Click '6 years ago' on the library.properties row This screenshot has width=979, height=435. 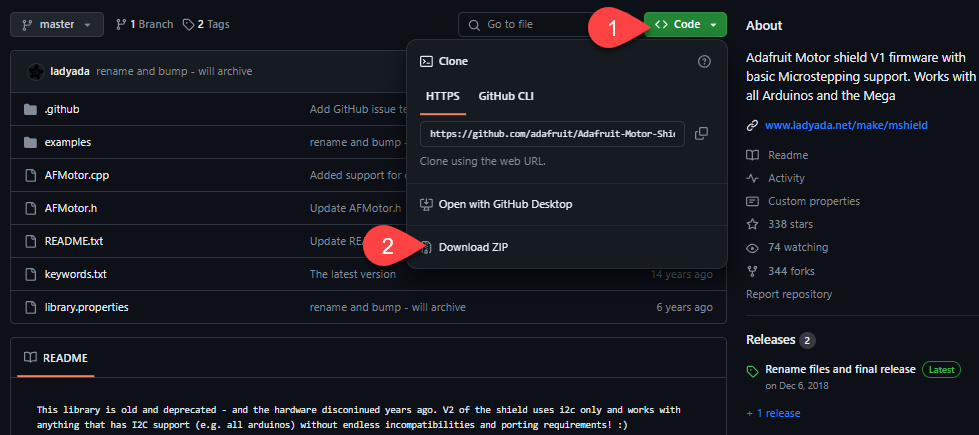(684, 307)
